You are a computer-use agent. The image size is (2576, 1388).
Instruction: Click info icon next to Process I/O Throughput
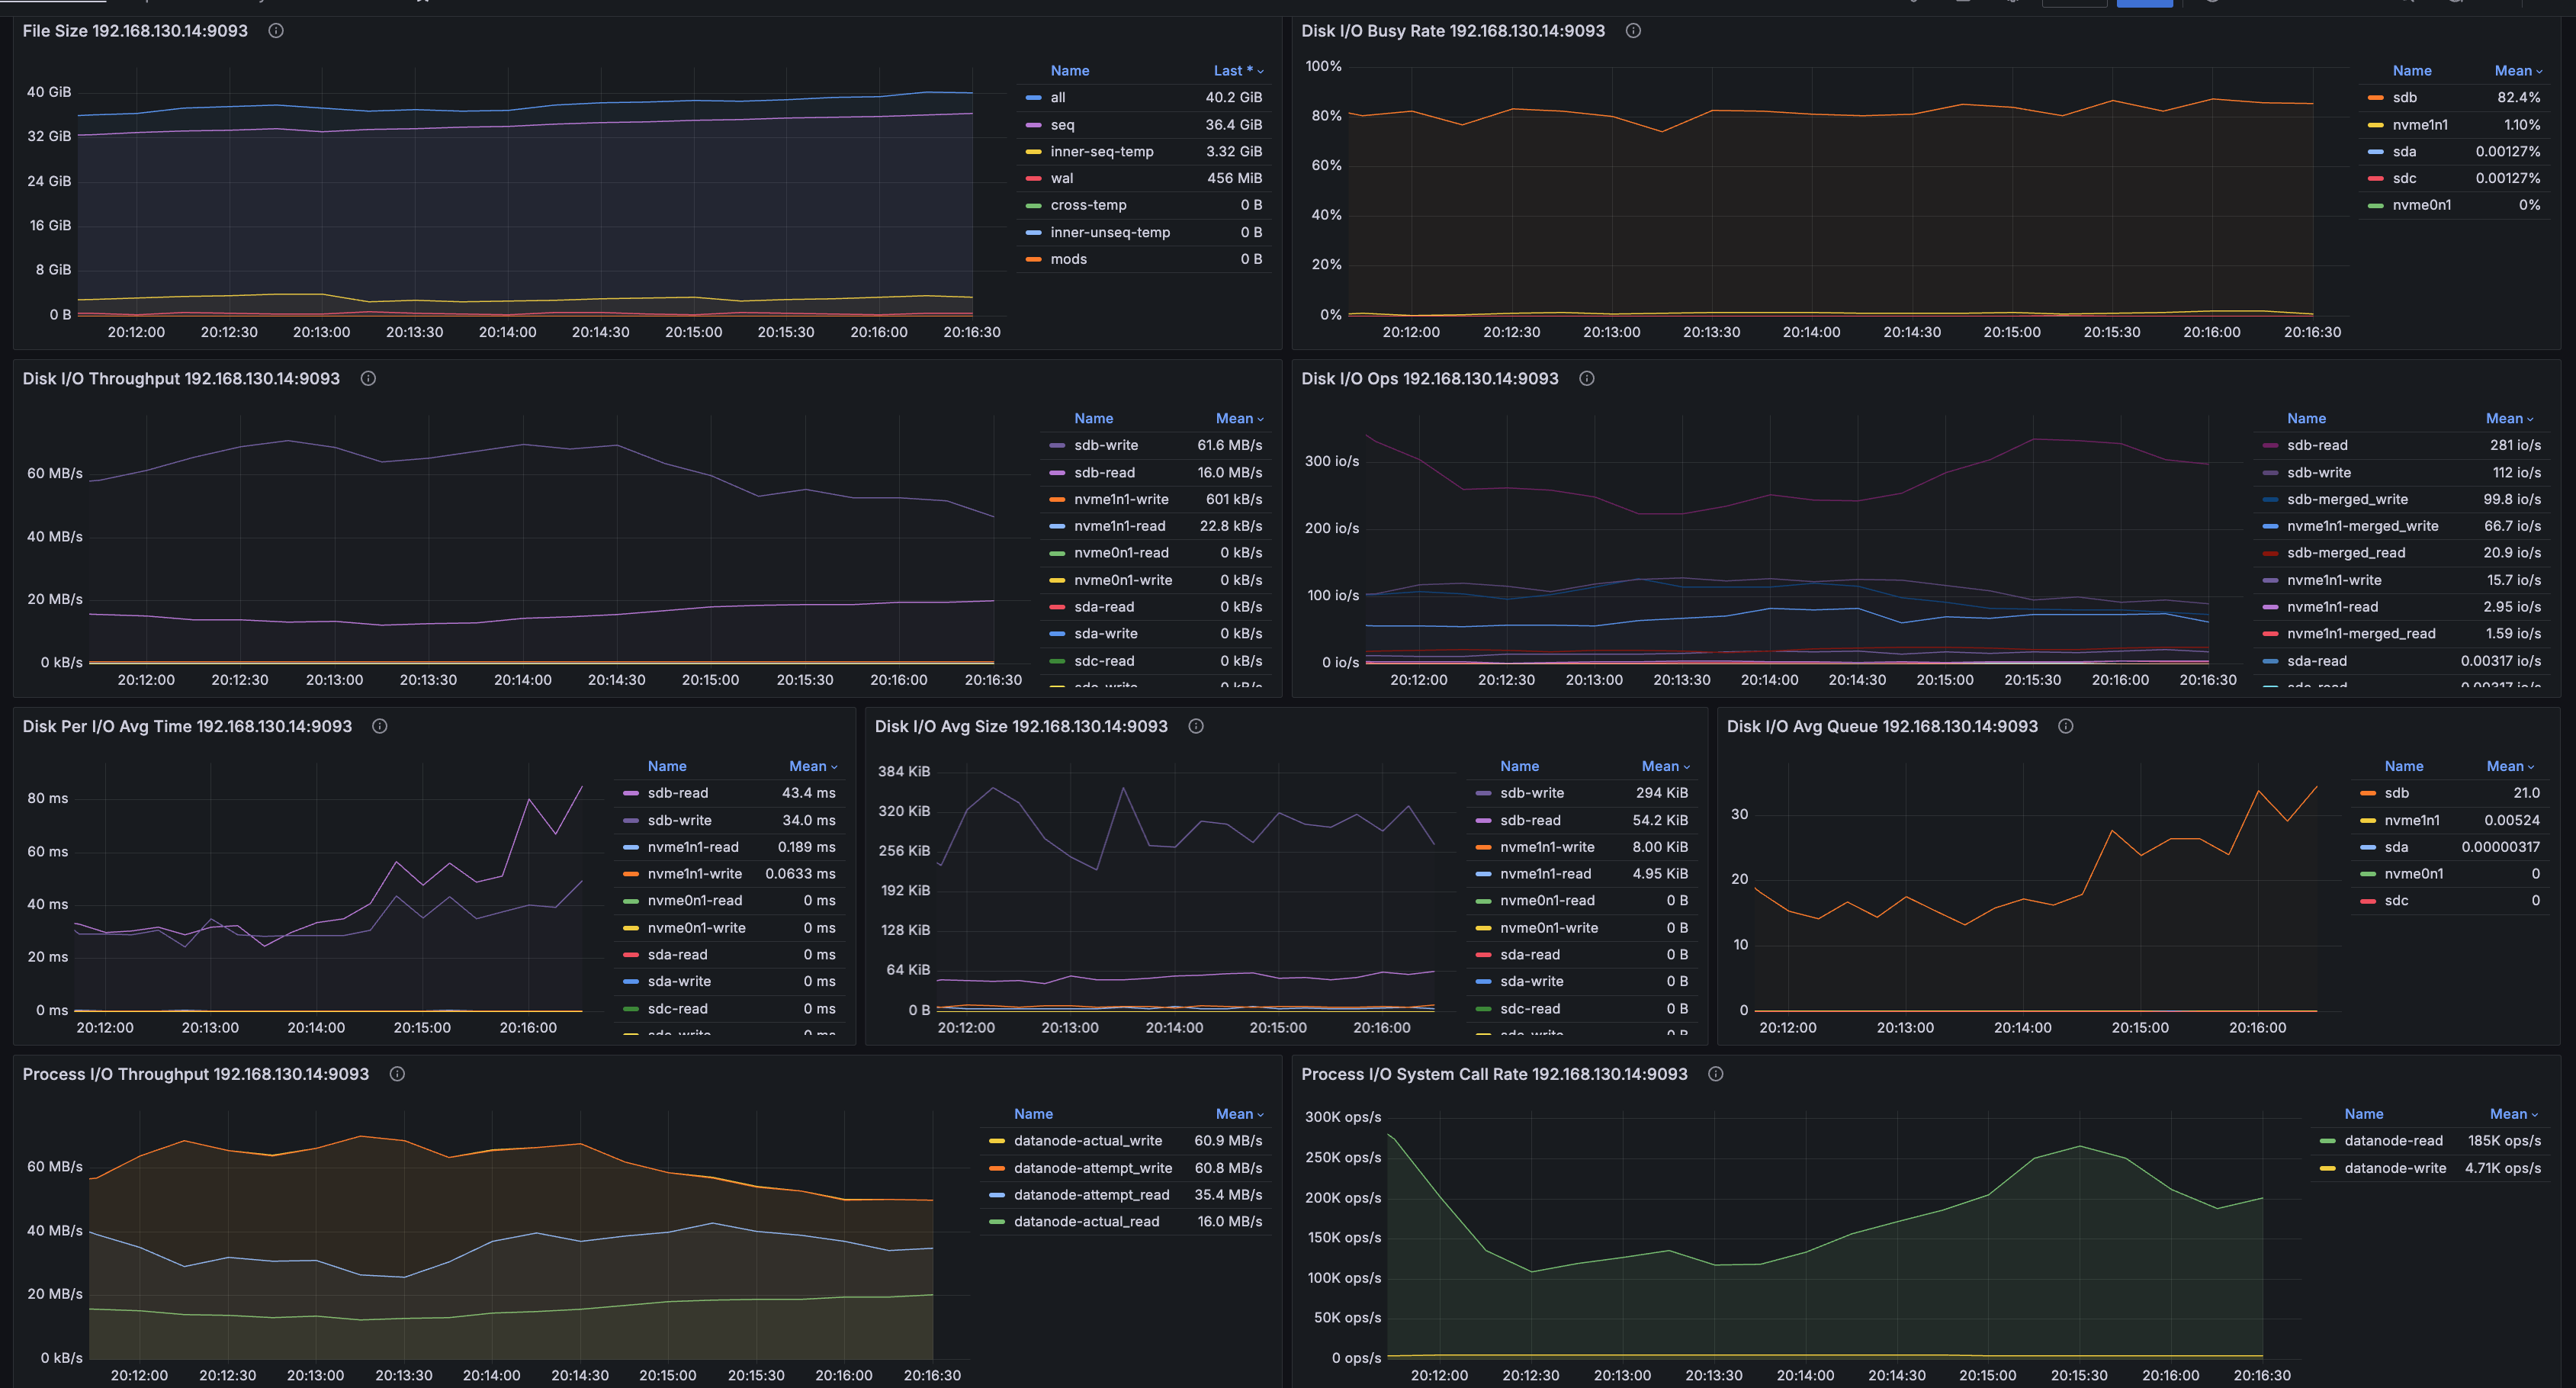[397, 1074]
